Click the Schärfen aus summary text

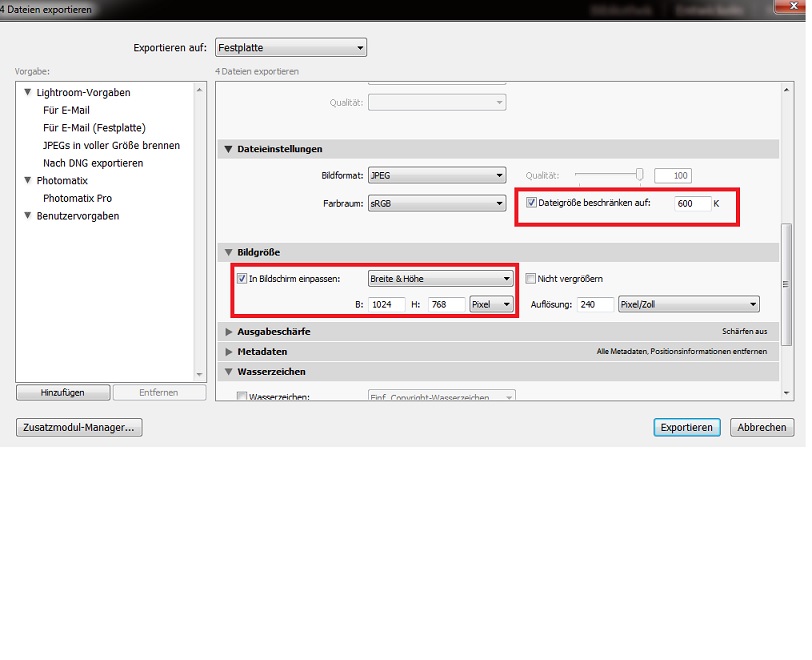pos(744,332)
